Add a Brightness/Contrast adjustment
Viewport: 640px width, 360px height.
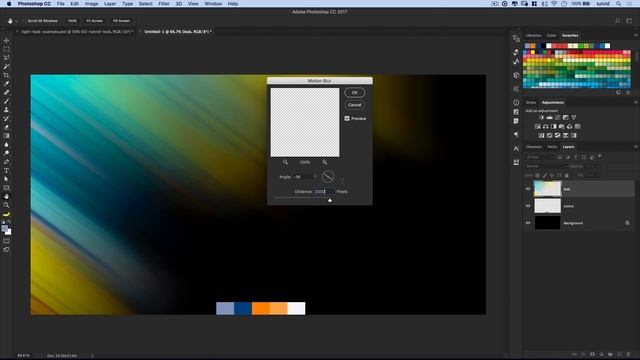coord(542,118)
